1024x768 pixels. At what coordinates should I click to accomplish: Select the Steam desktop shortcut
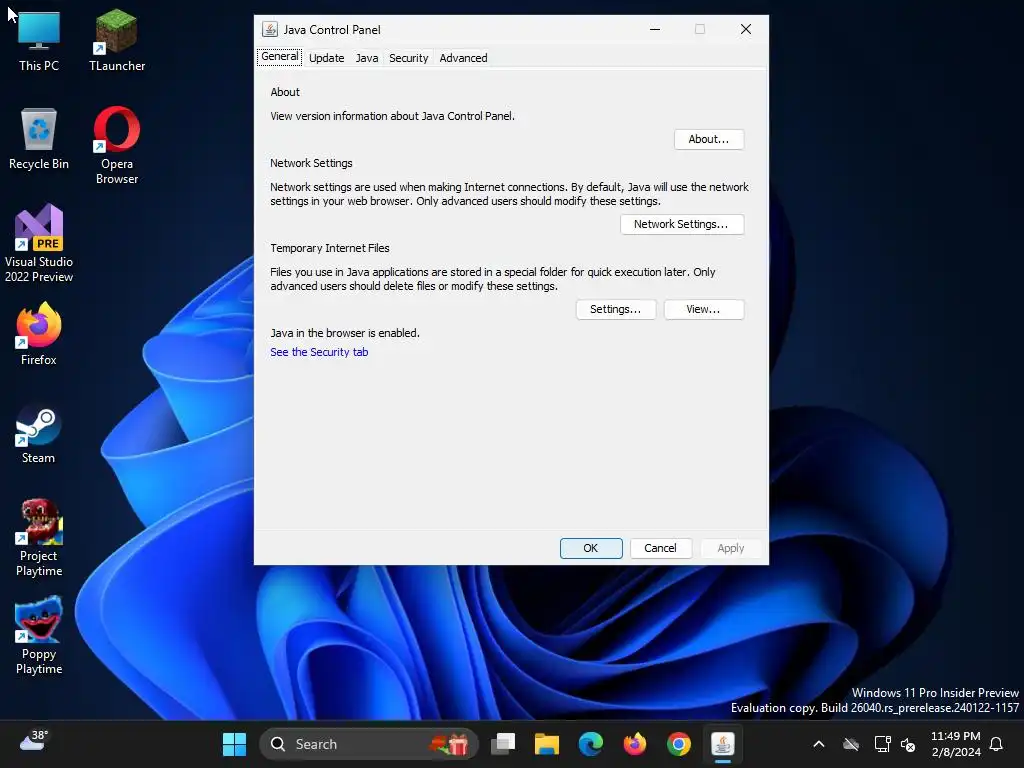(39, 434)
